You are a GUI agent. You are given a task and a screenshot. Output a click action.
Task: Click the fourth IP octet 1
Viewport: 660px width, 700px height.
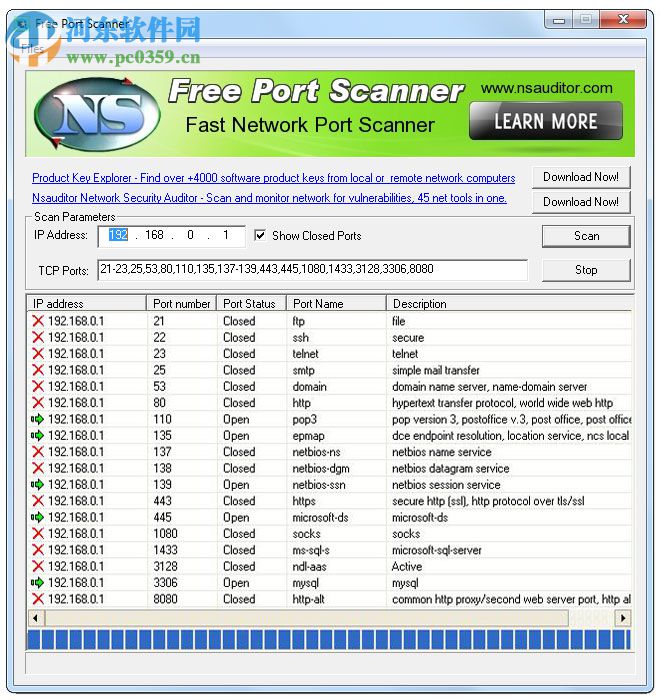pos(226,235)
